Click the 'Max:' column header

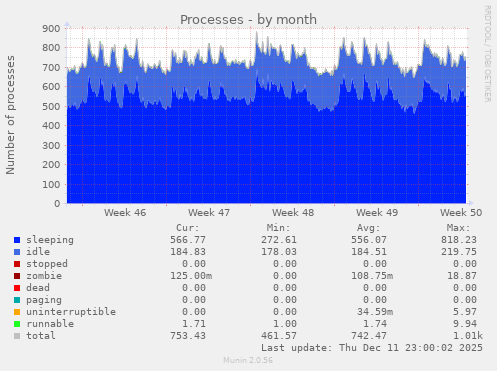point(459,228)
